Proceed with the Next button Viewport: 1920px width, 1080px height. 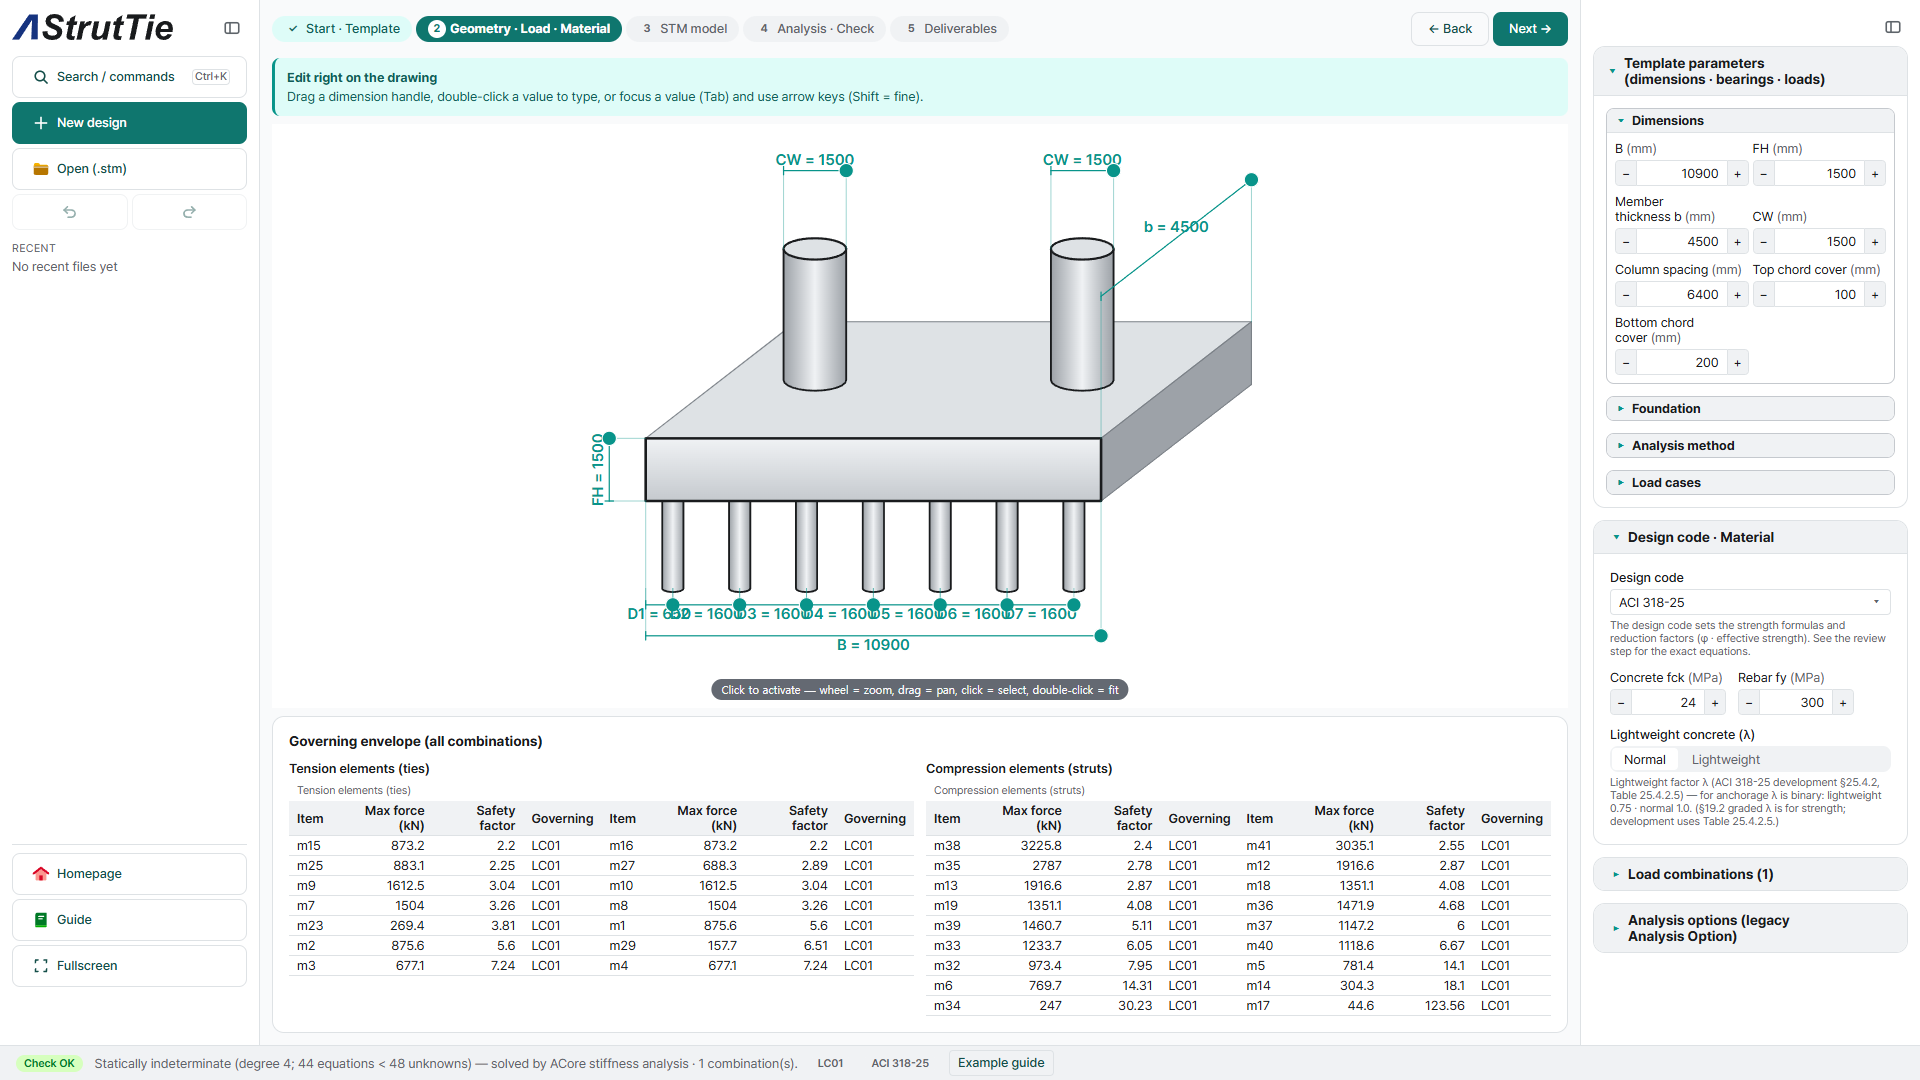[1530, 29]
